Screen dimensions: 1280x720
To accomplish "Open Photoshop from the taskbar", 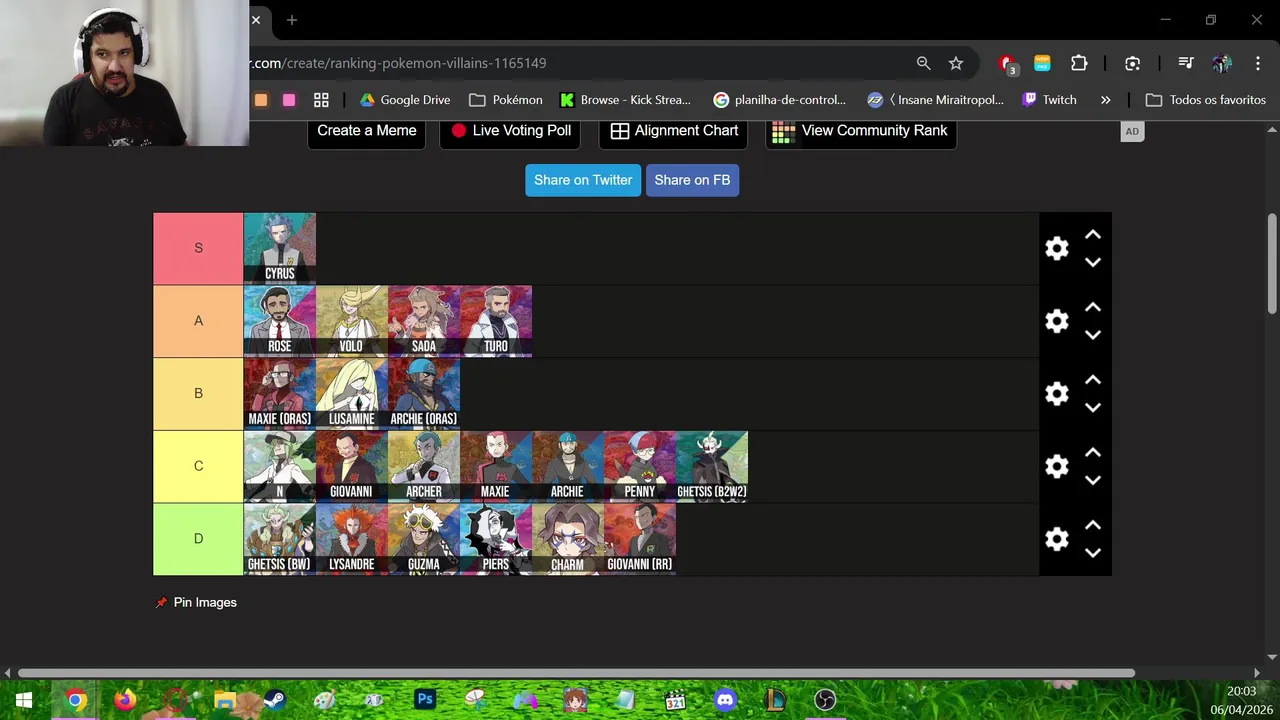I will pyautogui.click(x=425, y=700).
